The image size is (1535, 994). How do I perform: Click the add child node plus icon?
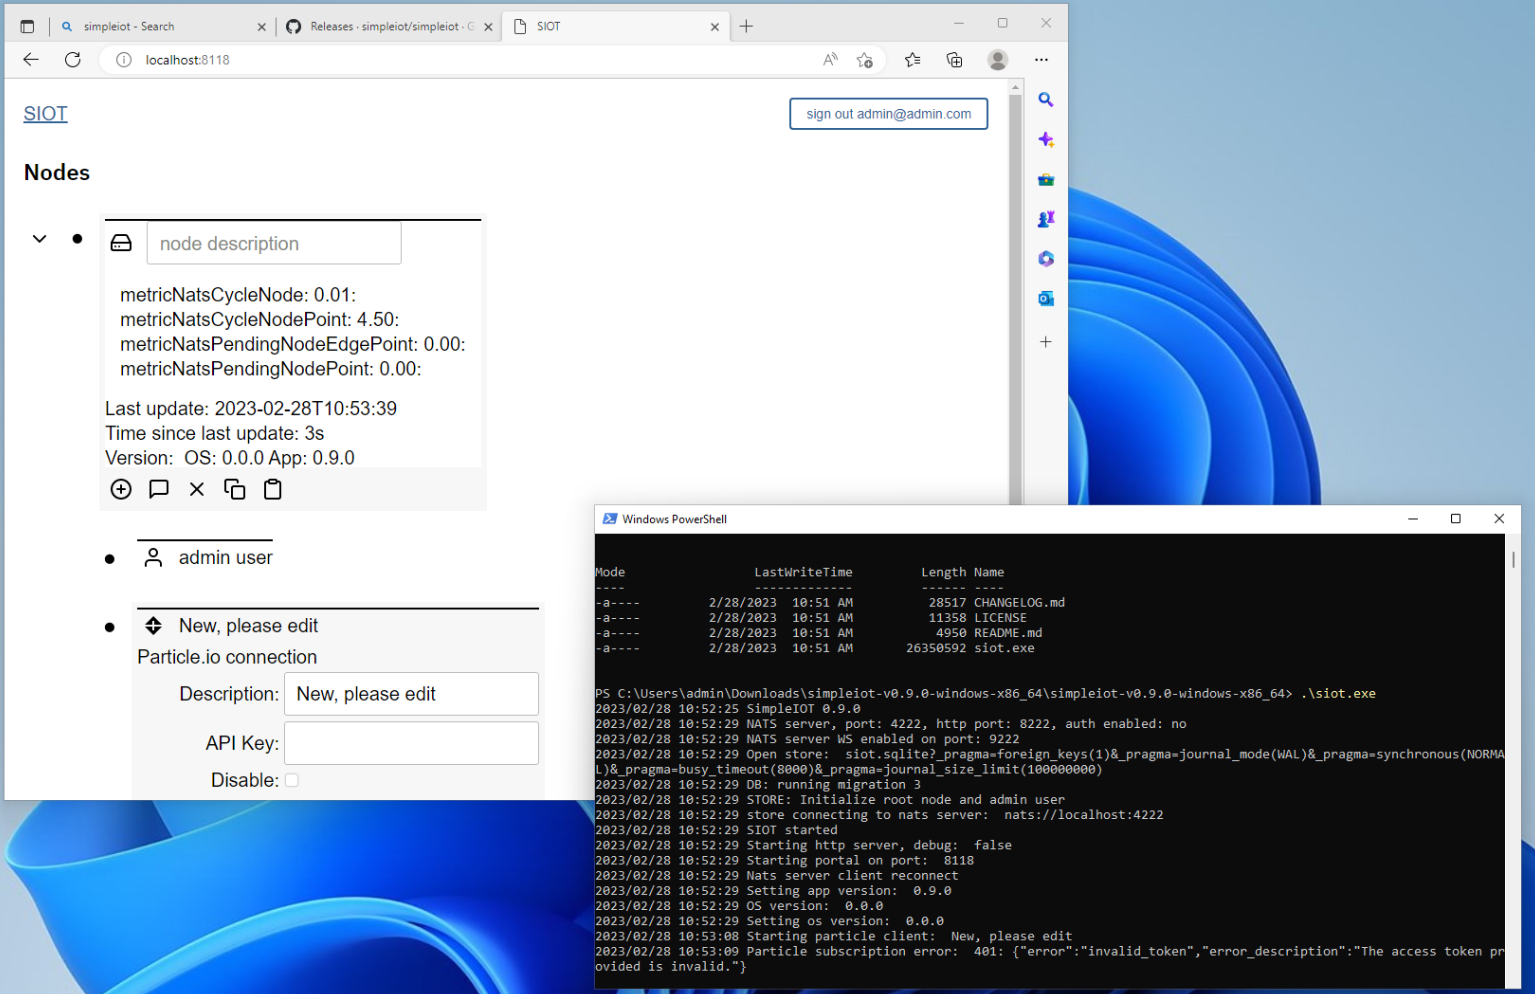point(120,489)
